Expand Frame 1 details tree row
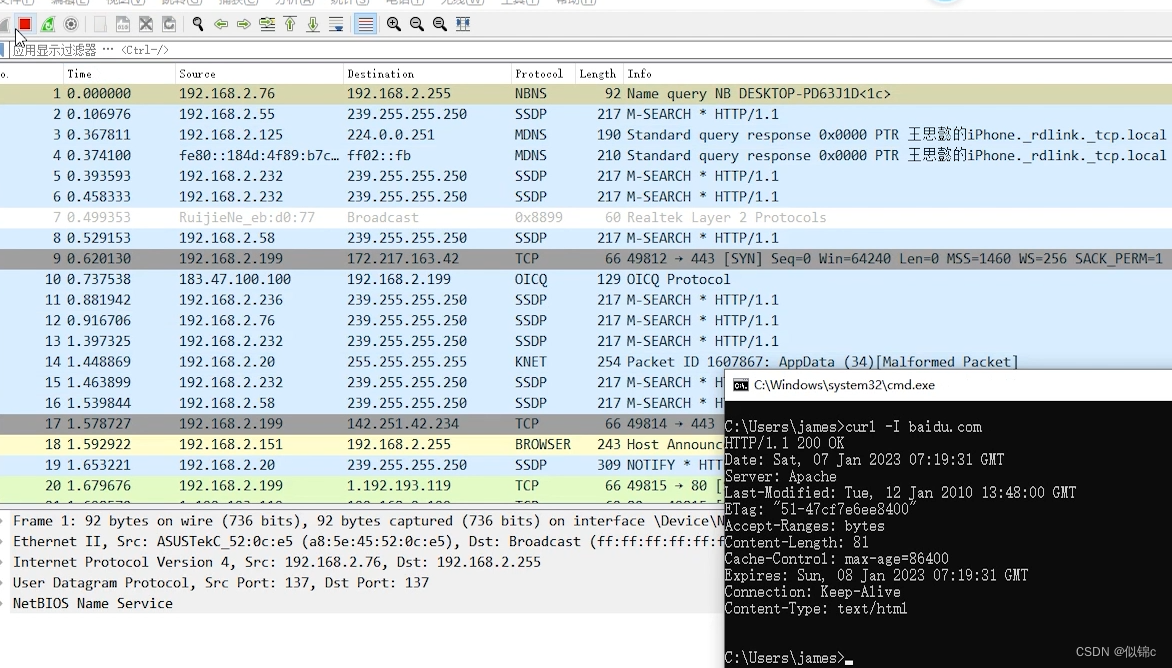Image resolution: width=1172 pixels, height=668 pixels. 362,521
